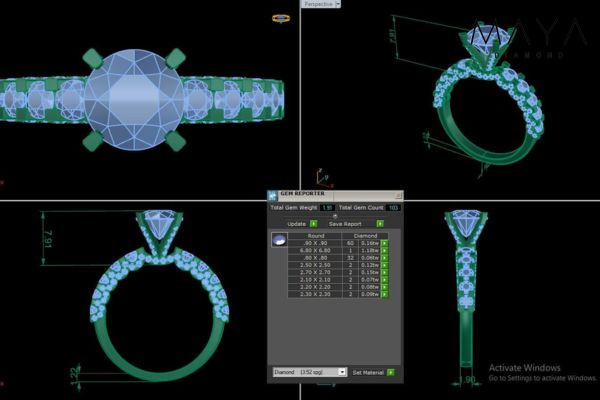
Task: Click the green Set Material button
Action: pyautogui.click(x=391, y=371)
